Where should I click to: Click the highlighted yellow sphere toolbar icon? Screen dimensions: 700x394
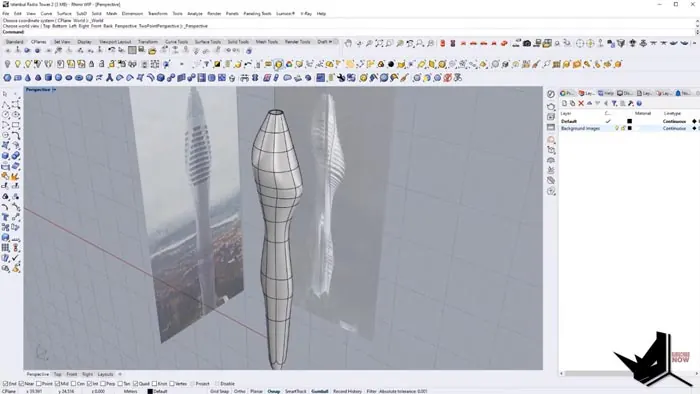[x=278, y=64]
